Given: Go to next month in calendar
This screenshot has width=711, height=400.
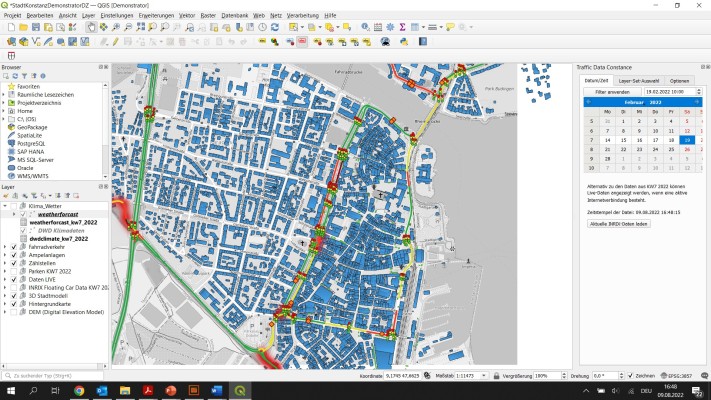Looking at the screenshot, I should pyautogui.click(x=697, y=102).
